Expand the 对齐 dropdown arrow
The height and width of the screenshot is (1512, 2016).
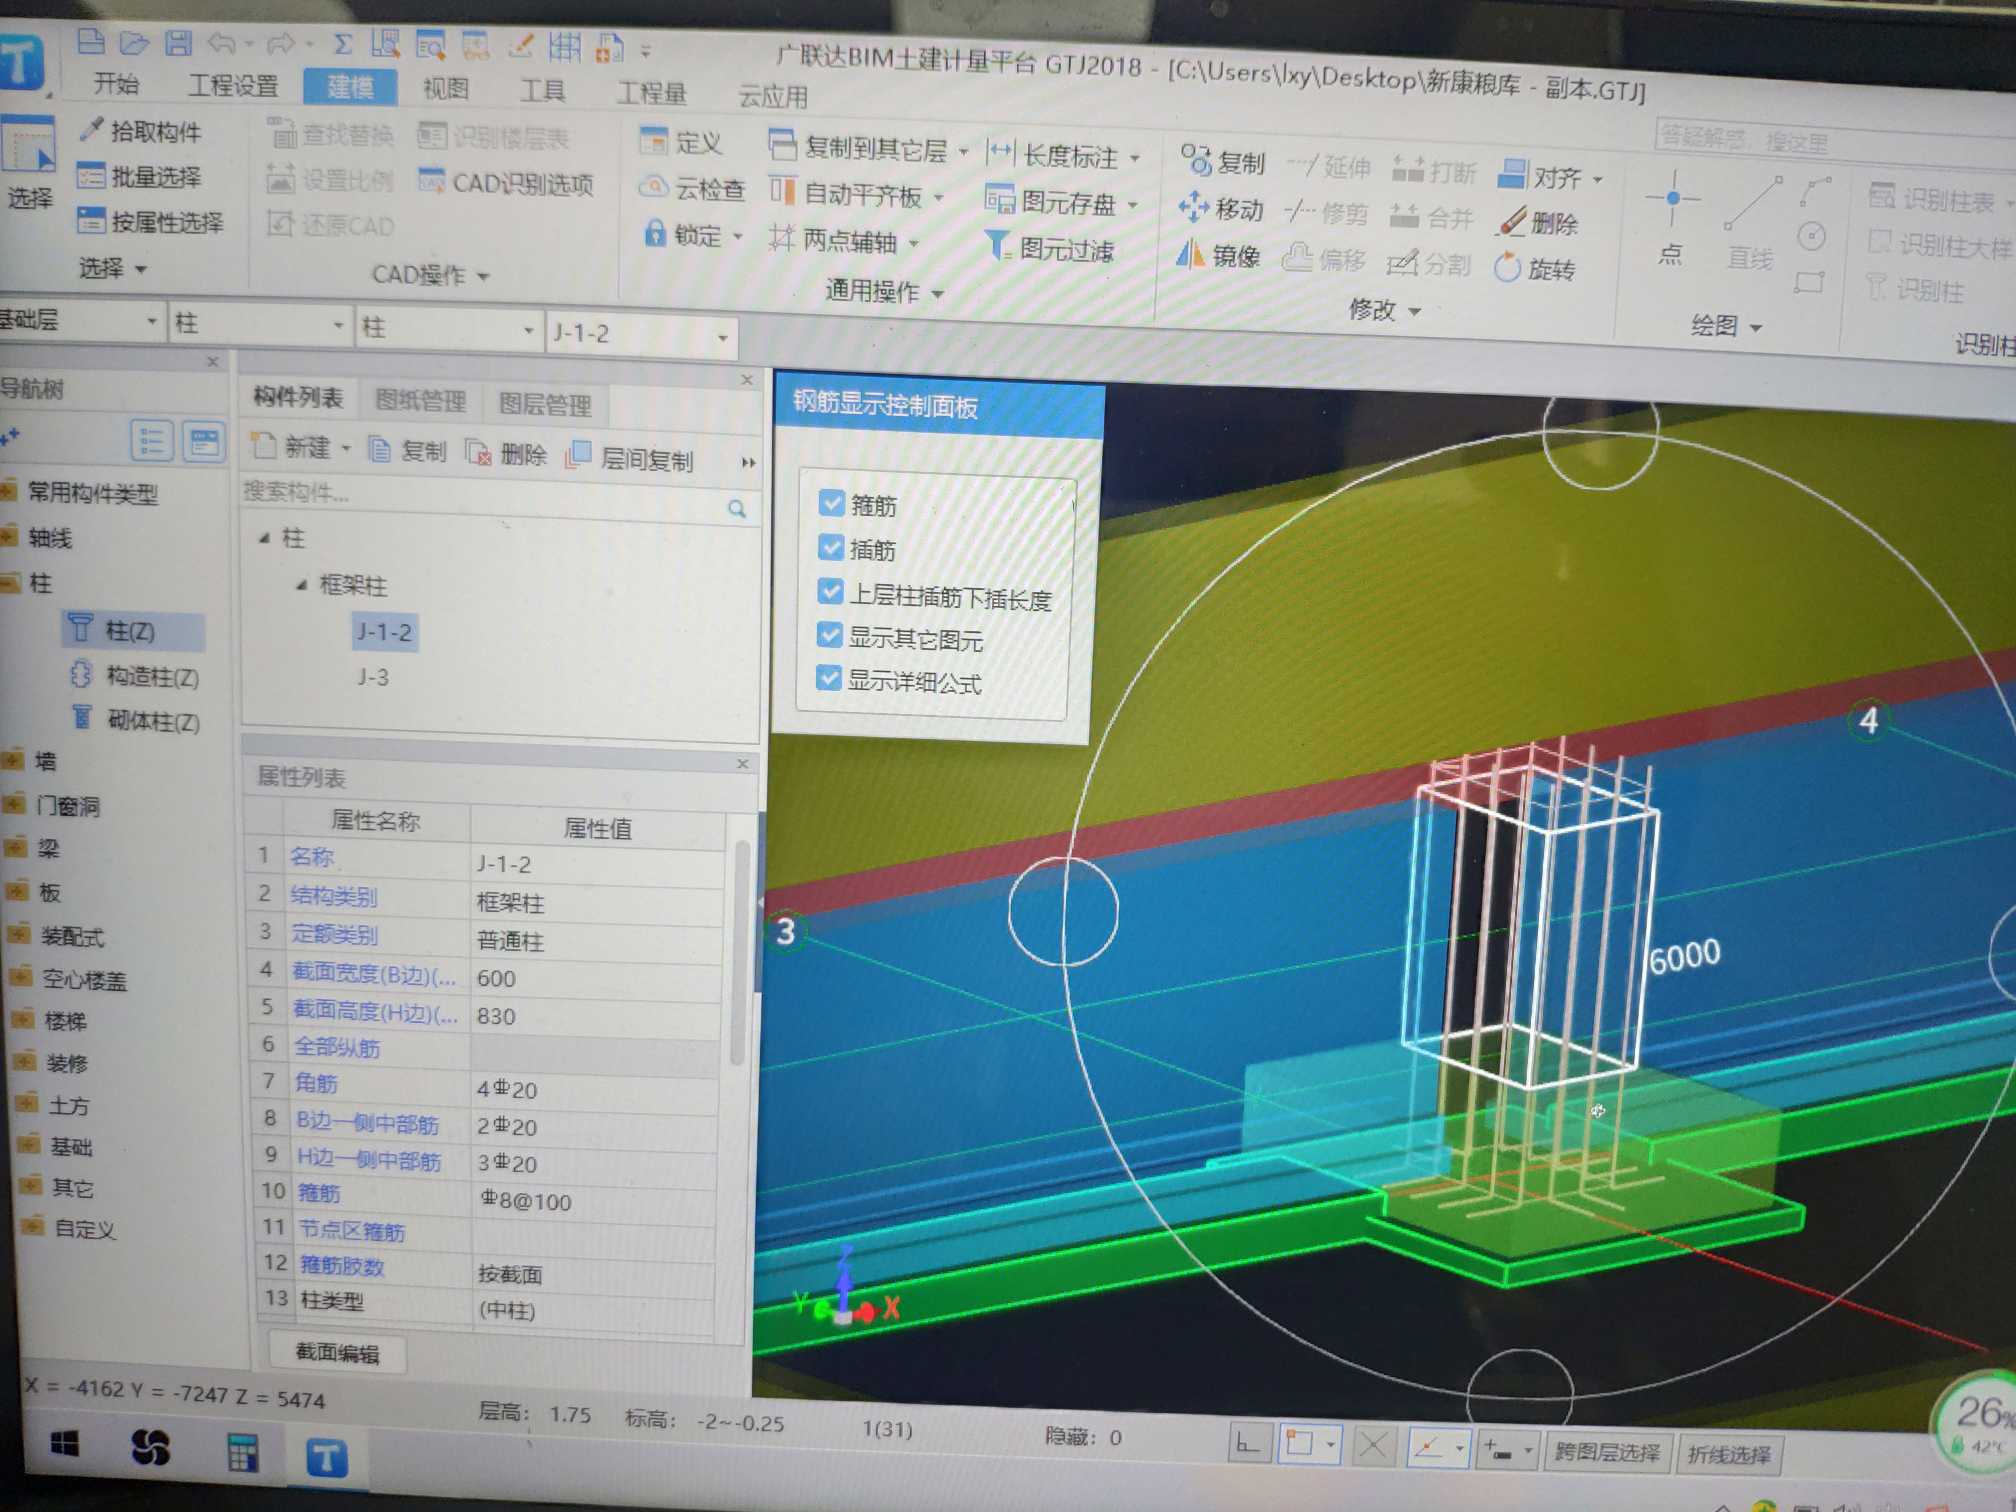1598,180
